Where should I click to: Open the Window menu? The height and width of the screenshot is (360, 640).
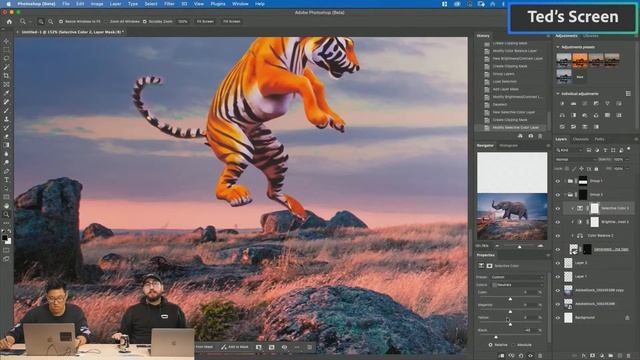pos(240,4)
